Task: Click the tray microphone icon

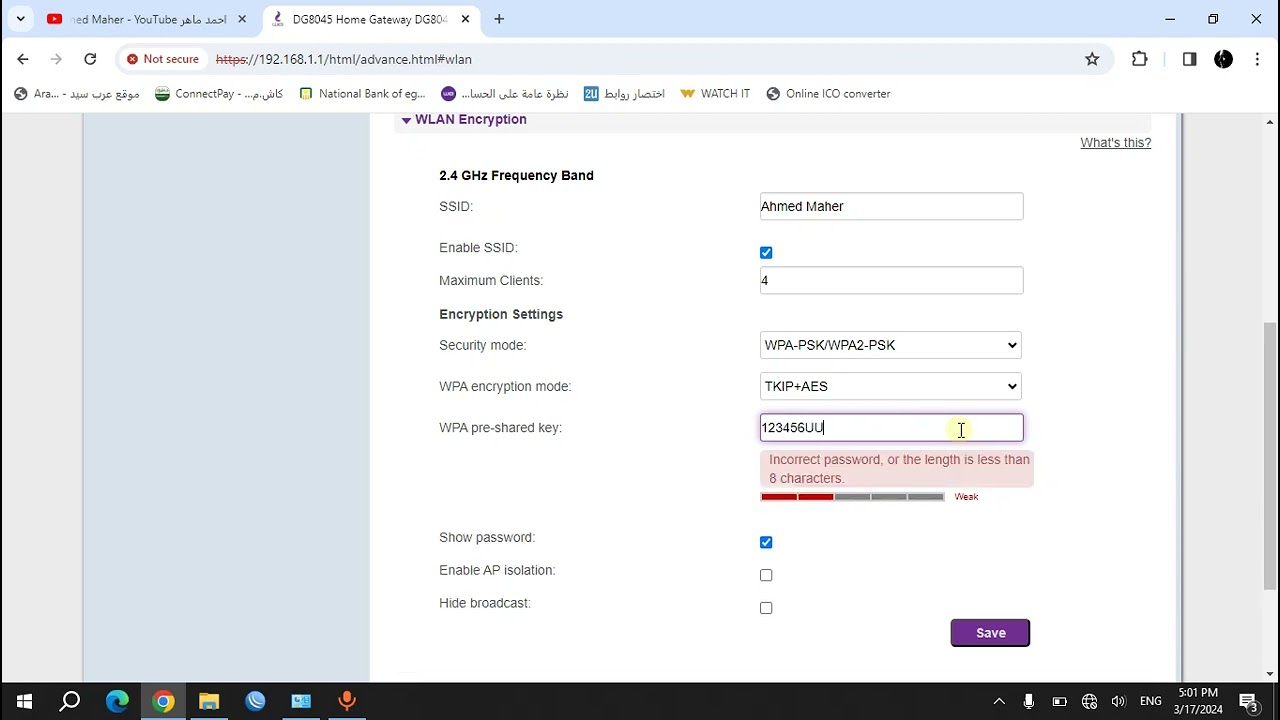Action: tap(1028, 701)
